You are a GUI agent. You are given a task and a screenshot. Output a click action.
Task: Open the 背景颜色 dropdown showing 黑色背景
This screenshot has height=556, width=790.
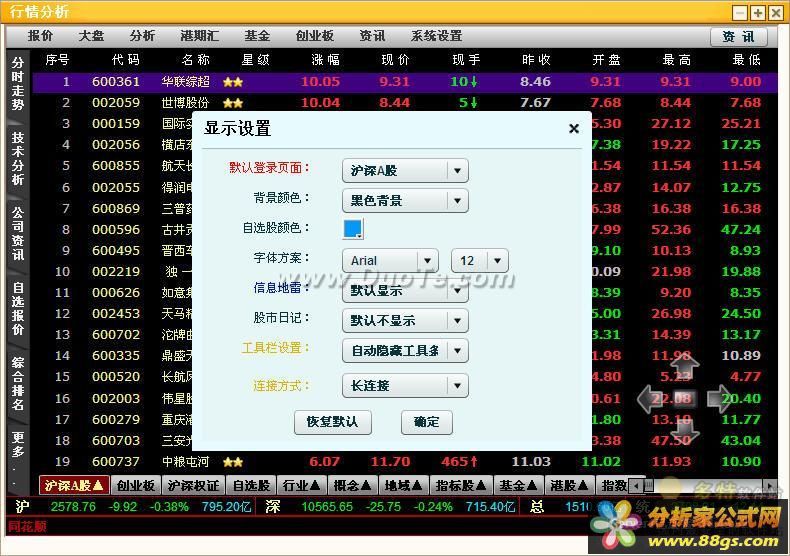pyautogui.click(x=405, y=201)
